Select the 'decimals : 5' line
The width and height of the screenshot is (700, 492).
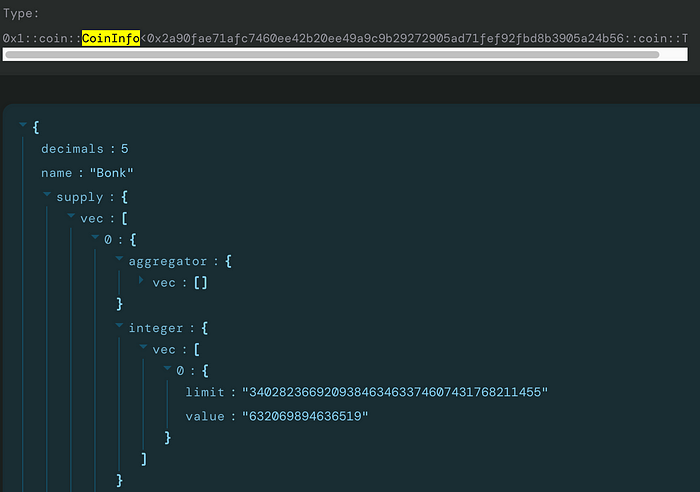coord(85,149)
